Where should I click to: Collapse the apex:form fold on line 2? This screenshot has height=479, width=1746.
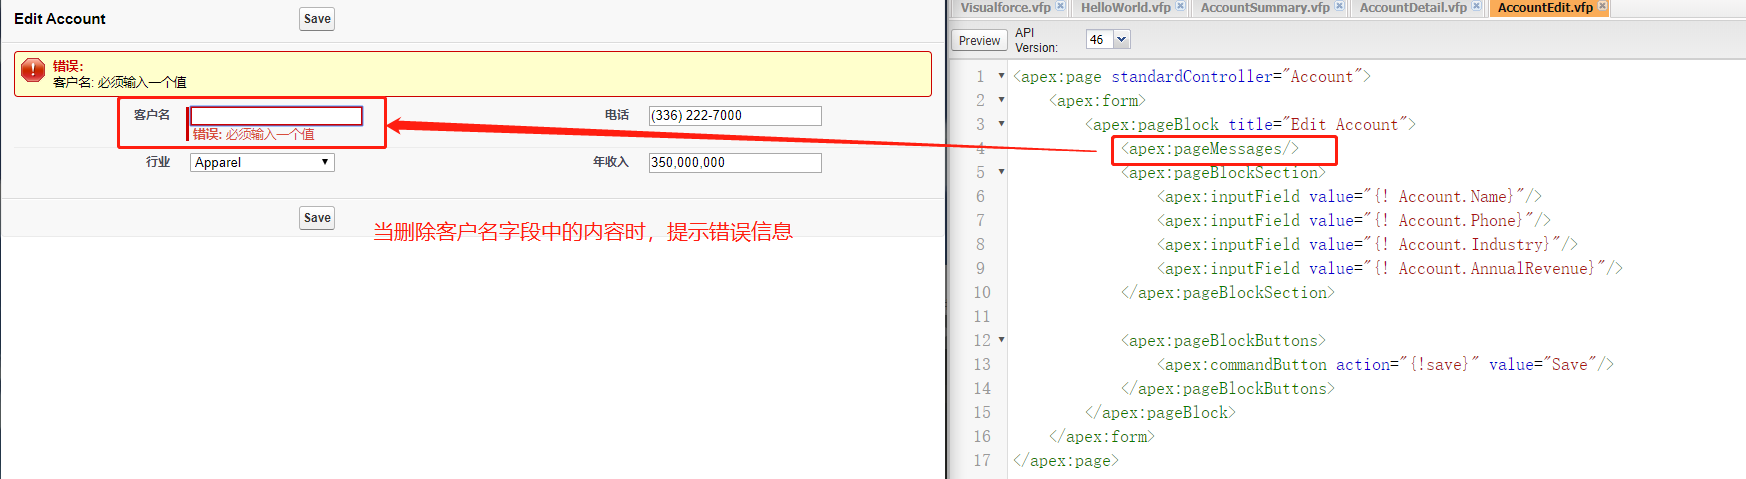[x=1001, y=100]
